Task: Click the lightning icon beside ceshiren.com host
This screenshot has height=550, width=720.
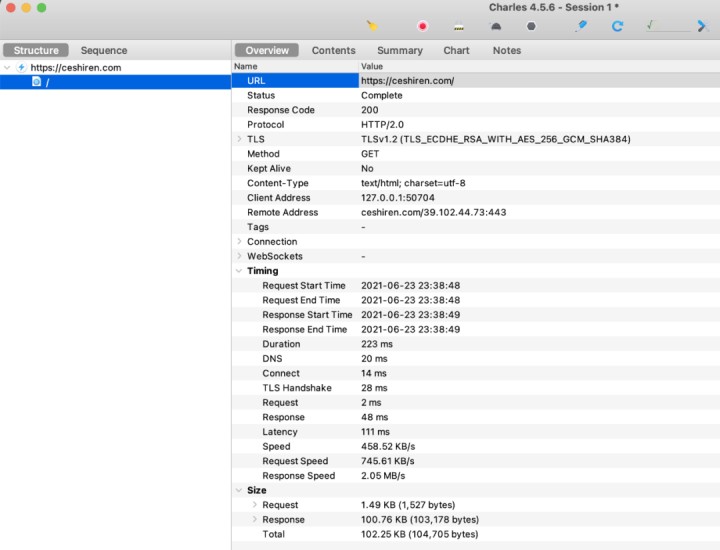Action: [21, 67]
